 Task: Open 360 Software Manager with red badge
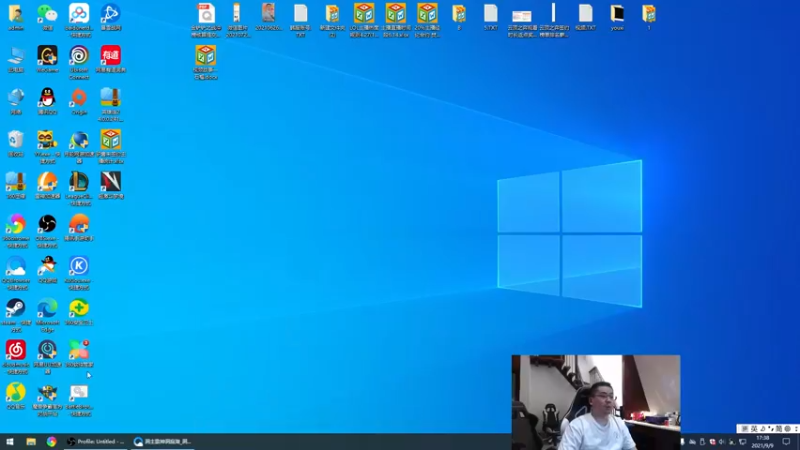pos(79,354)
